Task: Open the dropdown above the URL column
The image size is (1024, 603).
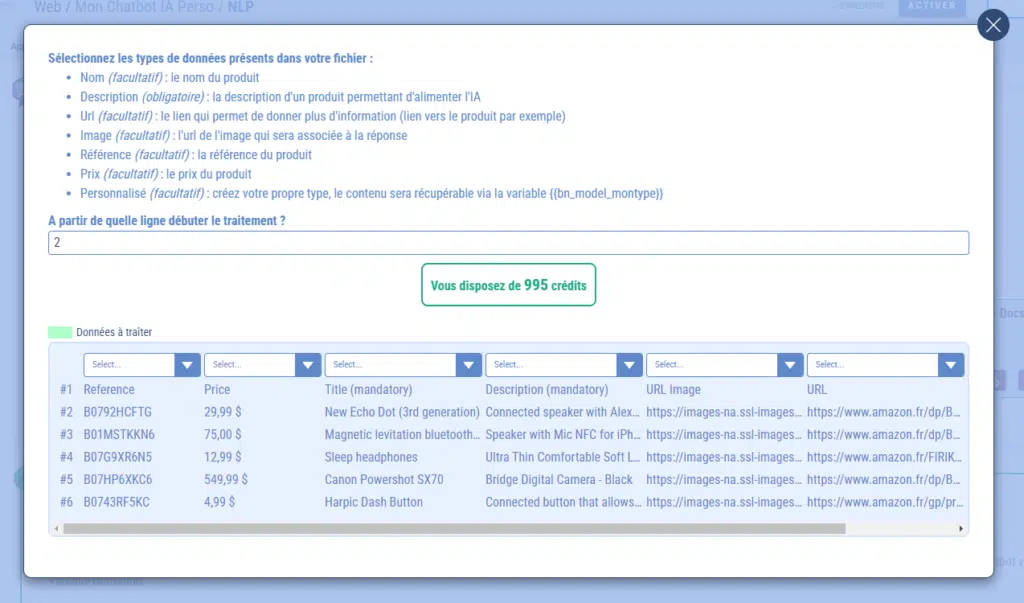Action: (885, 365)
